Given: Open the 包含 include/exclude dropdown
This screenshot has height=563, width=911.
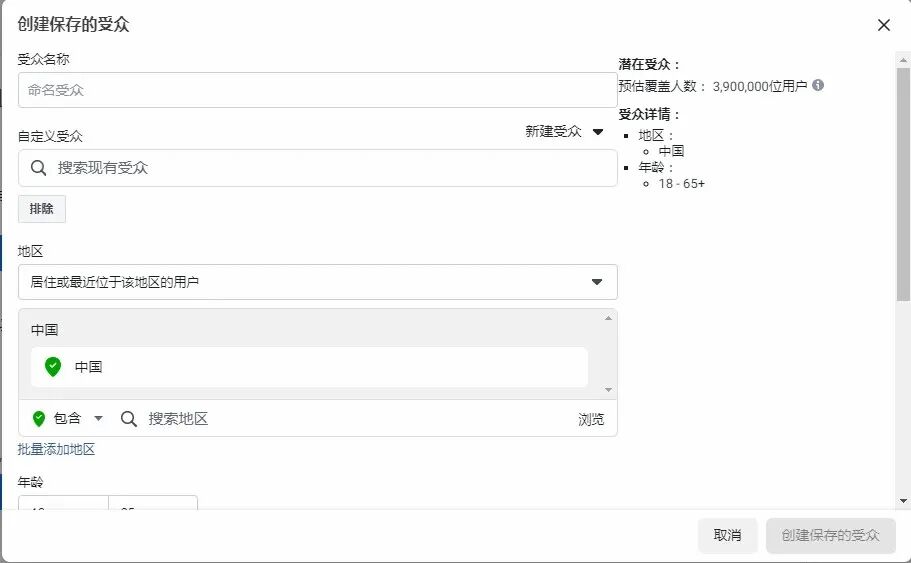Looking at the screenshot, I should click(69, 418).
